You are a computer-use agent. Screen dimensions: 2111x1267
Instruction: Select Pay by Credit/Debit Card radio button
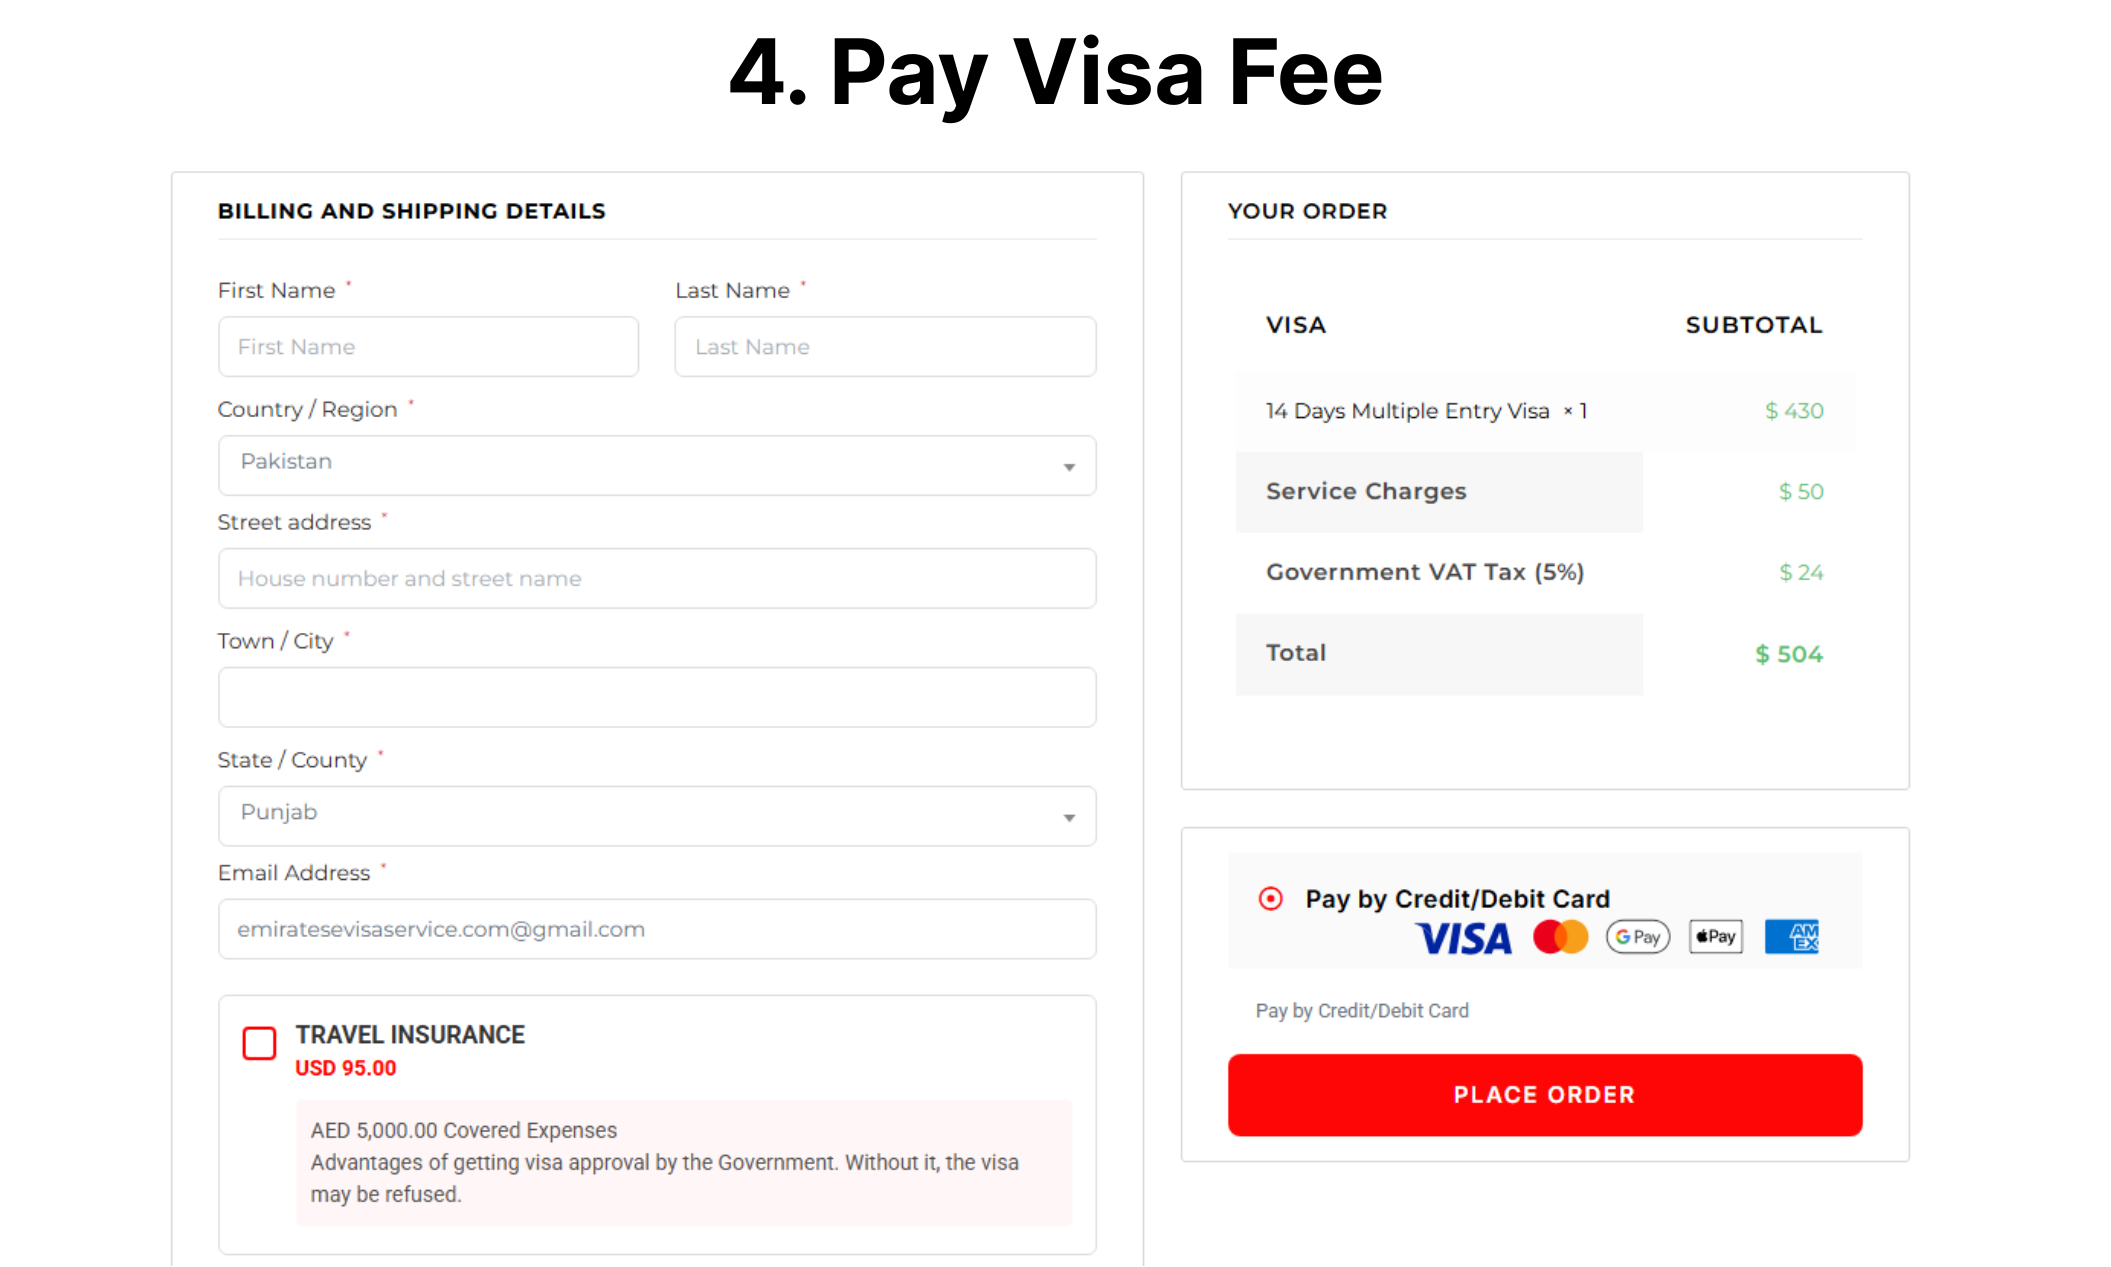[1270, 899]
